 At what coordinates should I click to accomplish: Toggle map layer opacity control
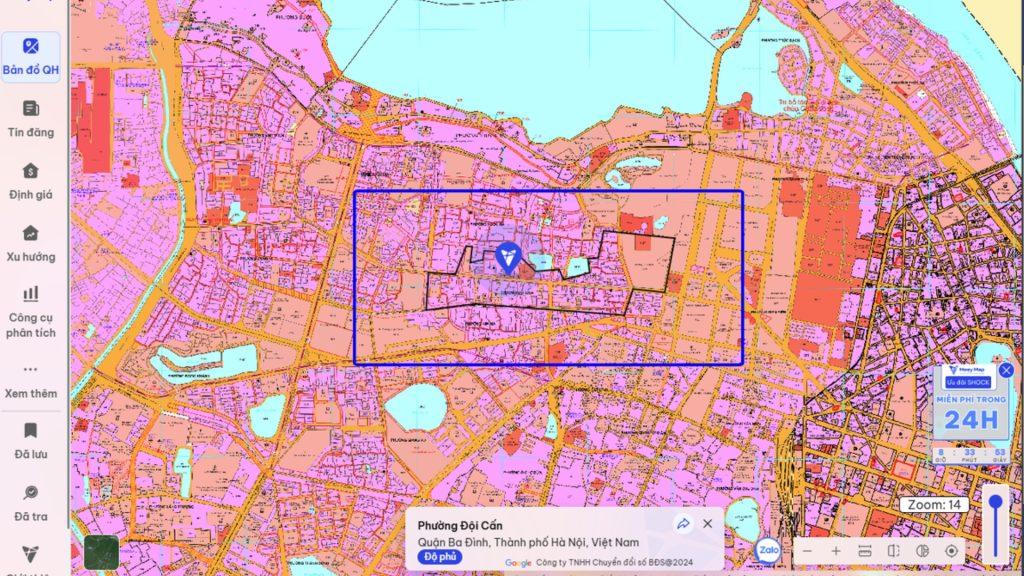coord(922,551)
